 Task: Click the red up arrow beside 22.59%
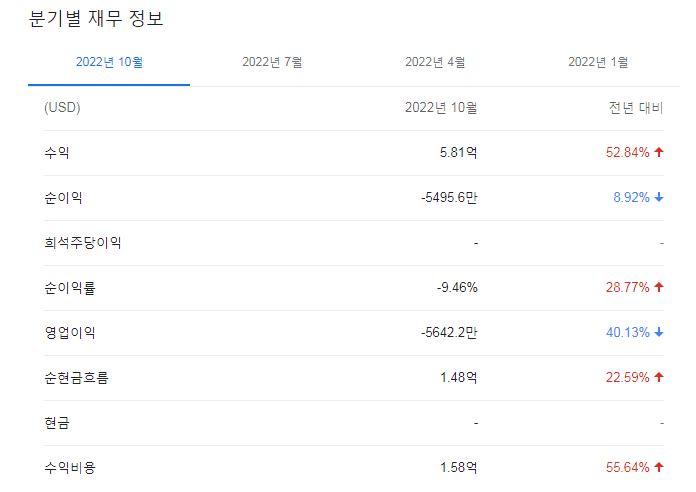pos(659,377)
